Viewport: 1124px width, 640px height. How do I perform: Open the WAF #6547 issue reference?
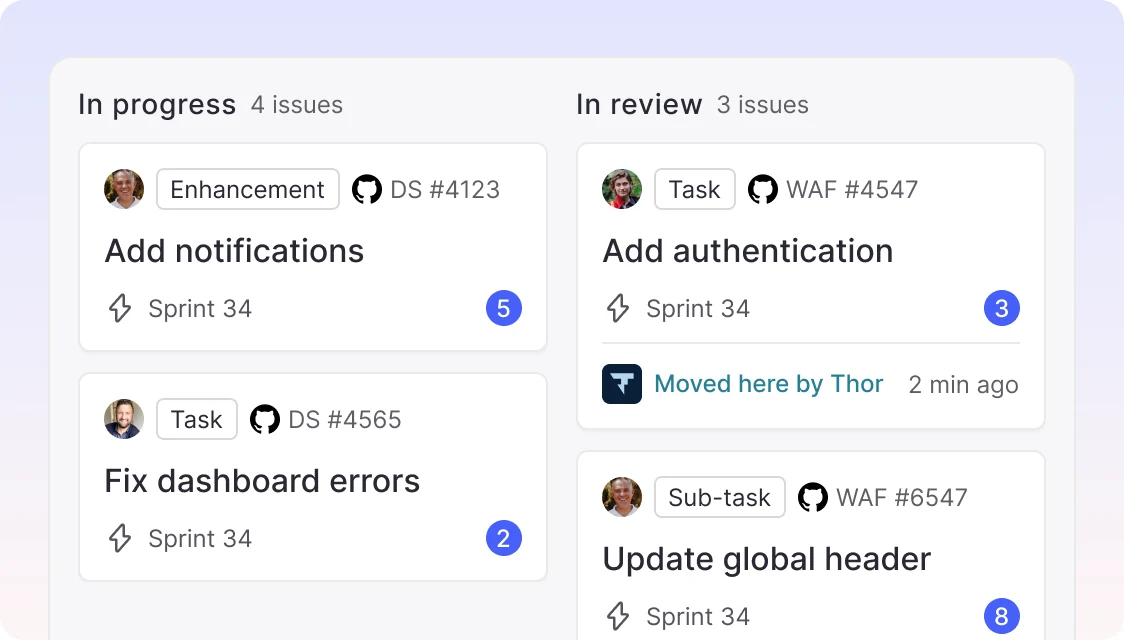(x=902, y=497)
